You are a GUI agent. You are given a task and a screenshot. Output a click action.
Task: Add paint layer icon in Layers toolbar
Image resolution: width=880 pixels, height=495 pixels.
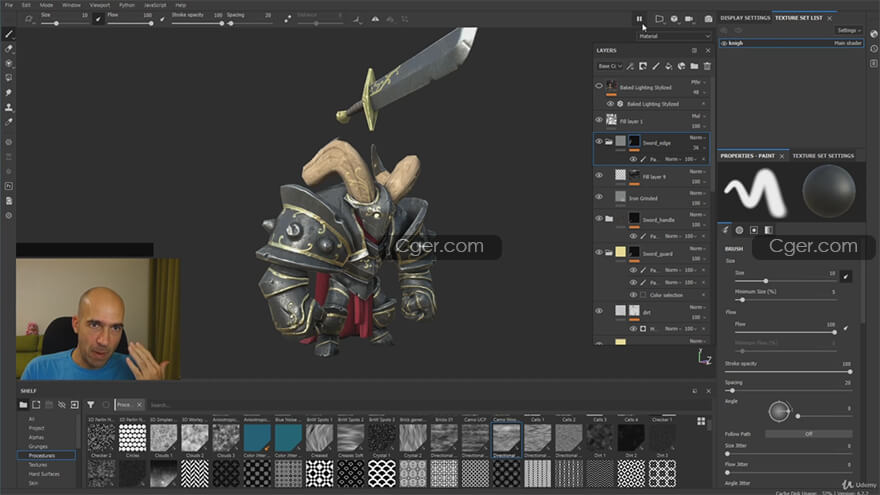coord(656,66)
